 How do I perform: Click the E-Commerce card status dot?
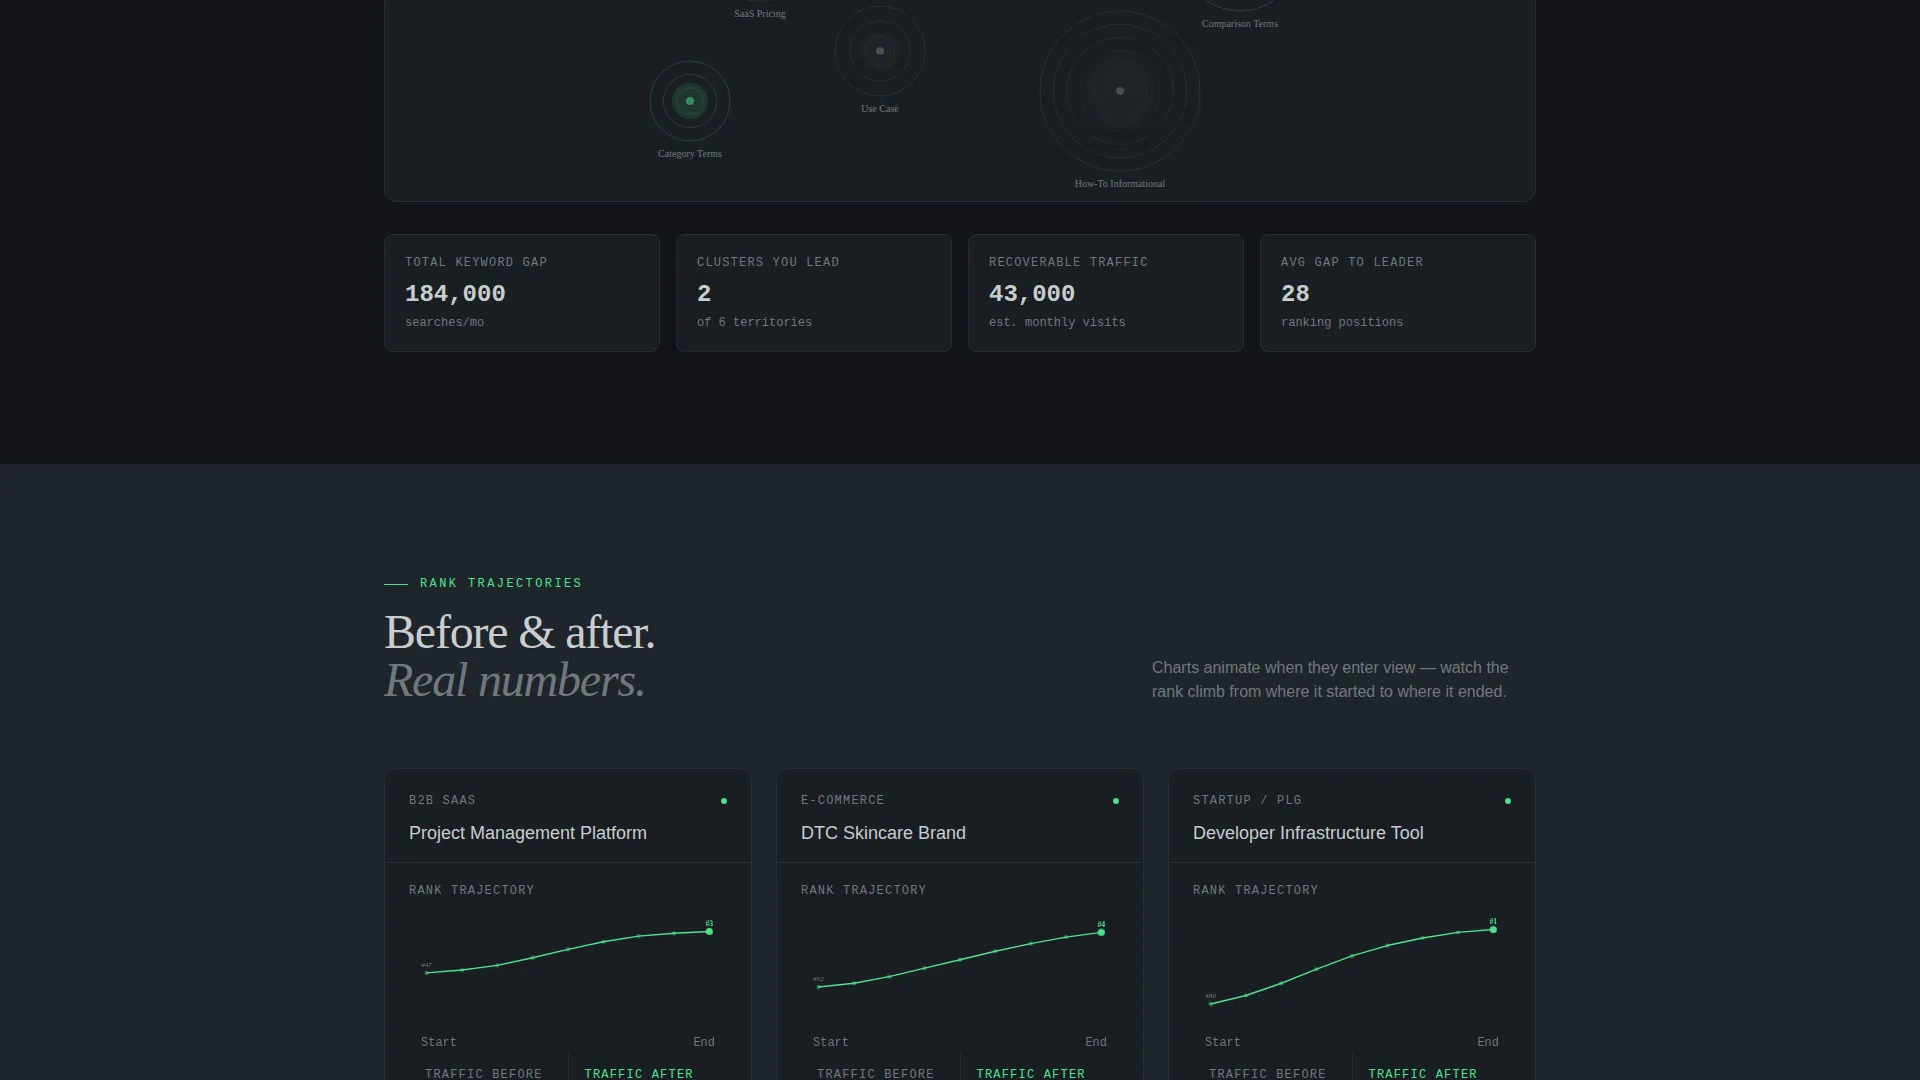(x=1116, y=801)
